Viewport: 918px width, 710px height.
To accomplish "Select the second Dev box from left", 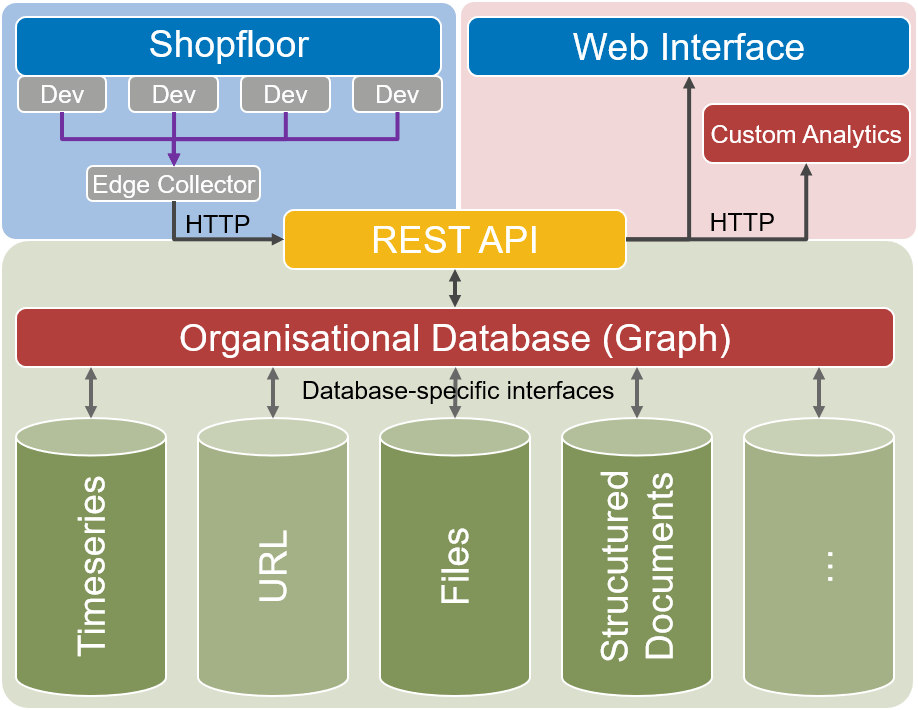I will (174, 95).
